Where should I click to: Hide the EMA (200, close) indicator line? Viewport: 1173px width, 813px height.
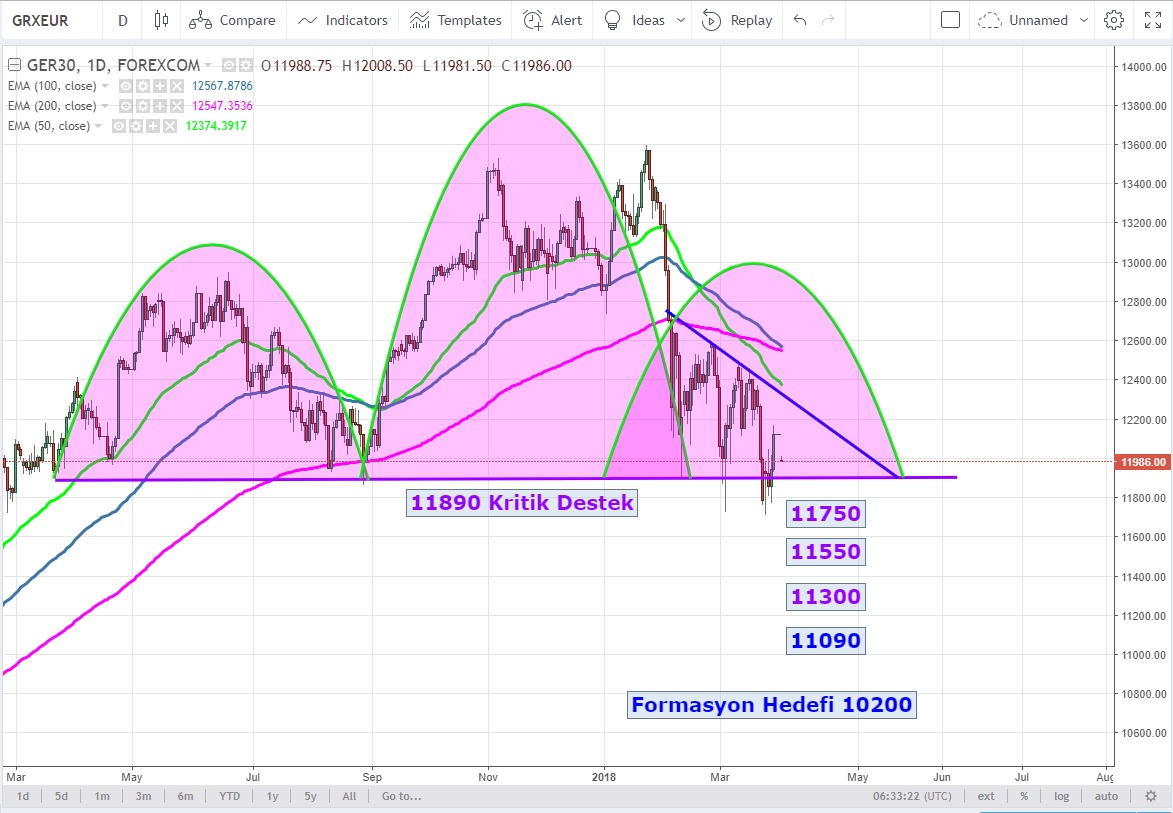[127, 106]
